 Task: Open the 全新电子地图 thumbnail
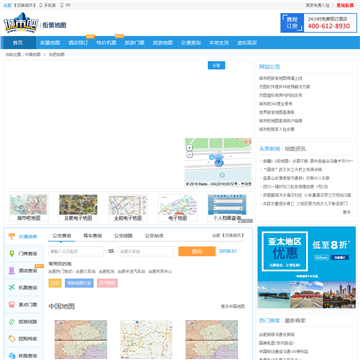pos(128,208)
